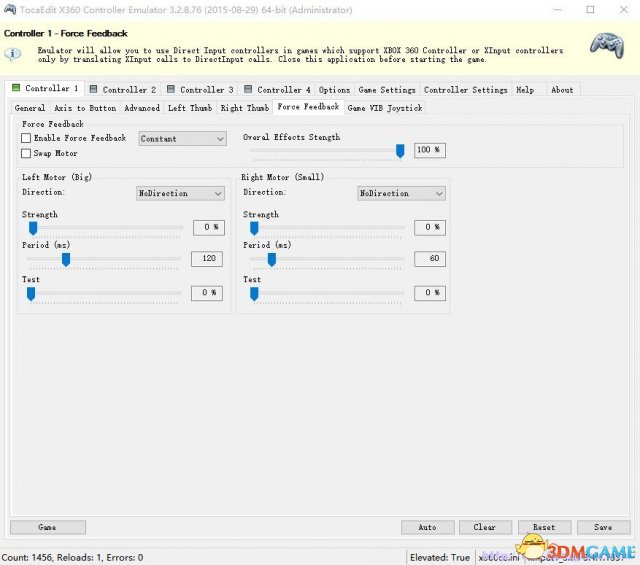Switch to the Controller 4 tab

click(x=278, y=89)
